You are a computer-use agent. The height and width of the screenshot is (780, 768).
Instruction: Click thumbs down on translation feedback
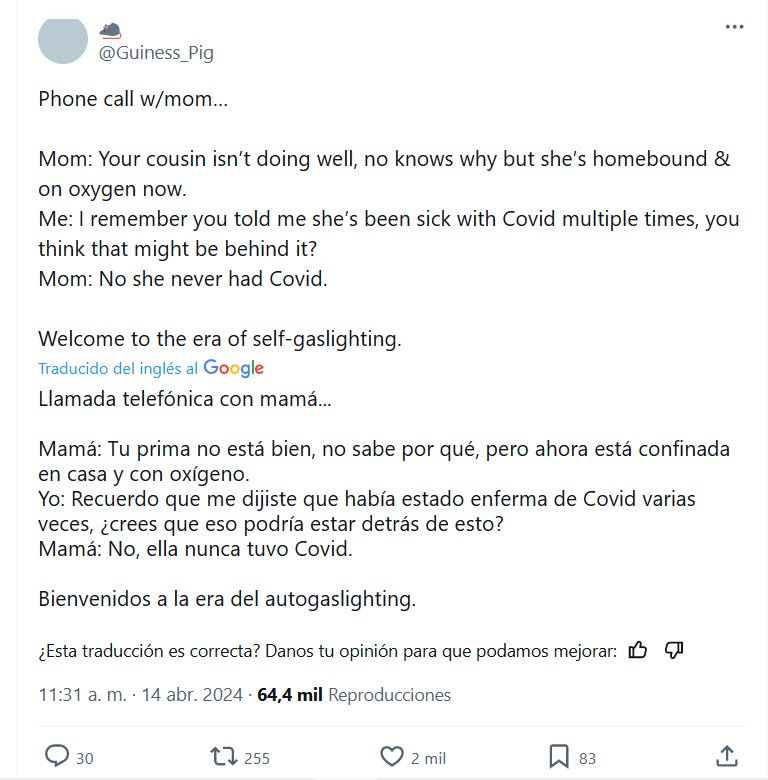[x=674, y=651]
